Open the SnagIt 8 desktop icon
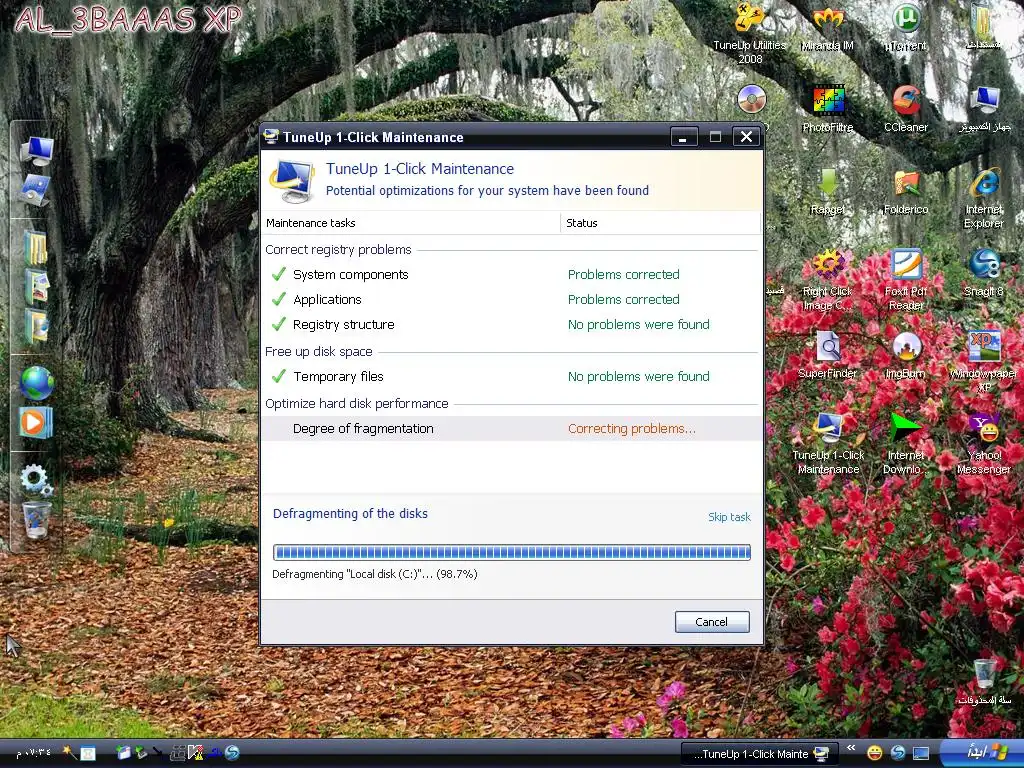The image size is (1024, 768). [x=984, y=274]
